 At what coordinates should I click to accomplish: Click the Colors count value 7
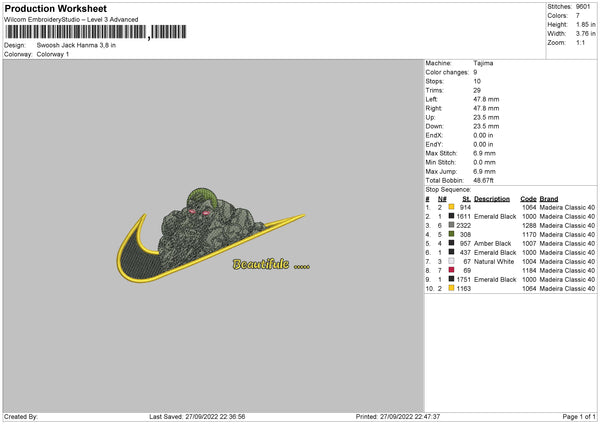[578, 16]
